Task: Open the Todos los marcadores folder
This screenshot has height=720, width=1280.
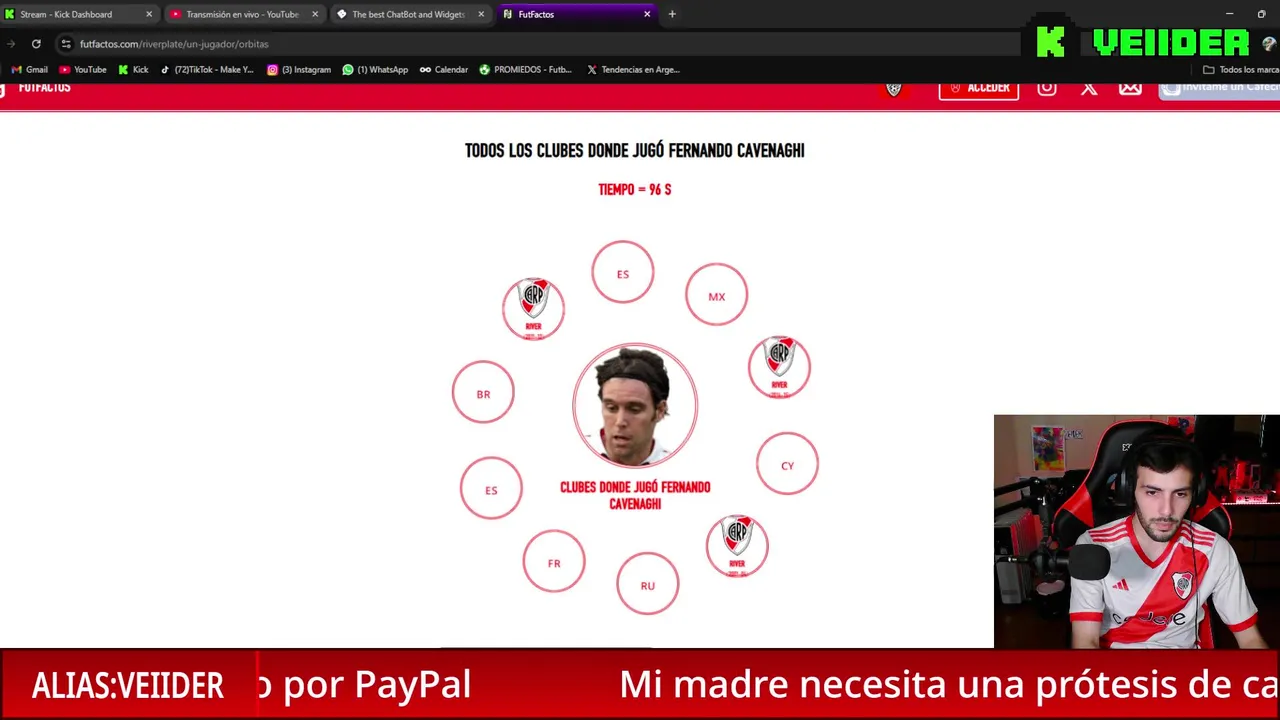Action: [x=1241, y=70]
